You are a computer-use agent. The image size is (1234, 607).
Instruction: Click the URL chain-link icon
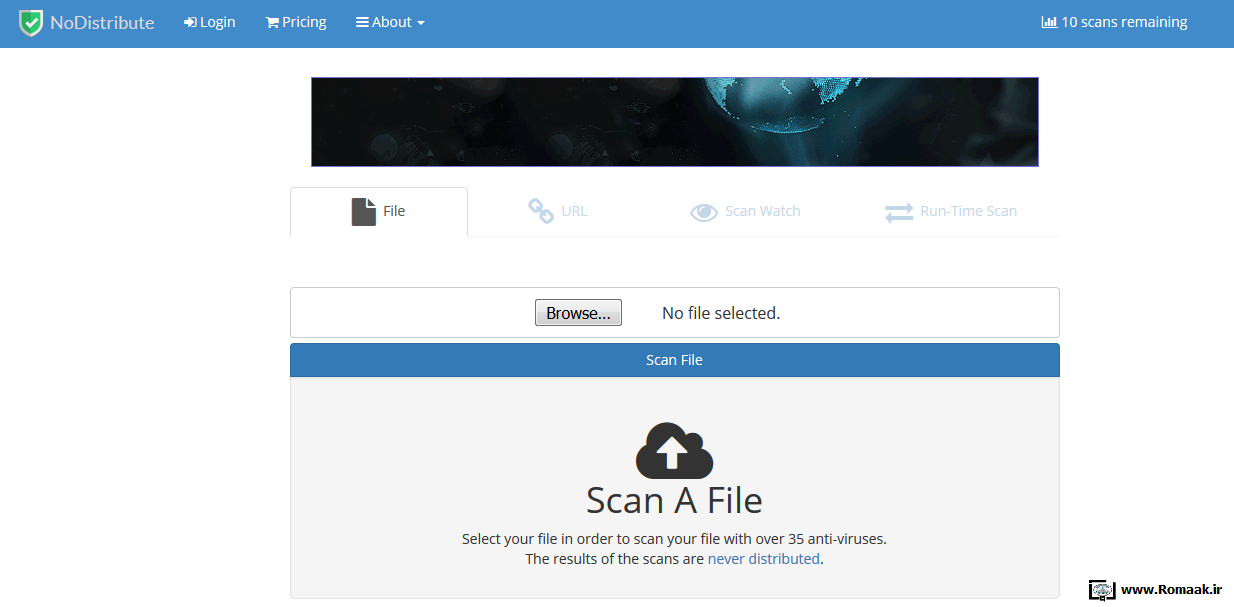coord(541,211)
